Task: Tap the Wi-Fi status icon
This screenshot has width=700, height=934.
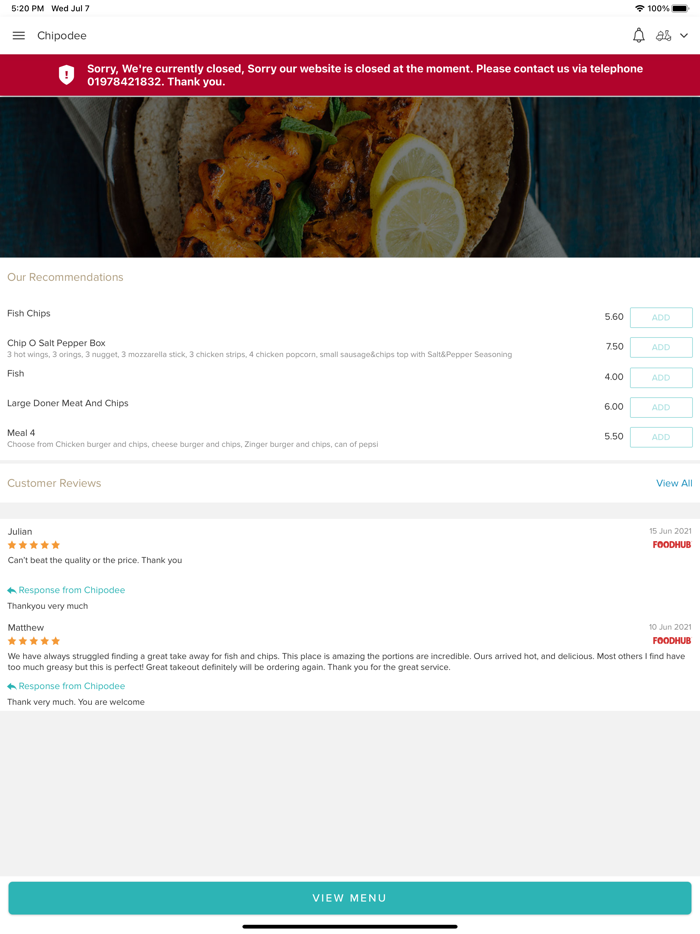Action: point(639,8)
